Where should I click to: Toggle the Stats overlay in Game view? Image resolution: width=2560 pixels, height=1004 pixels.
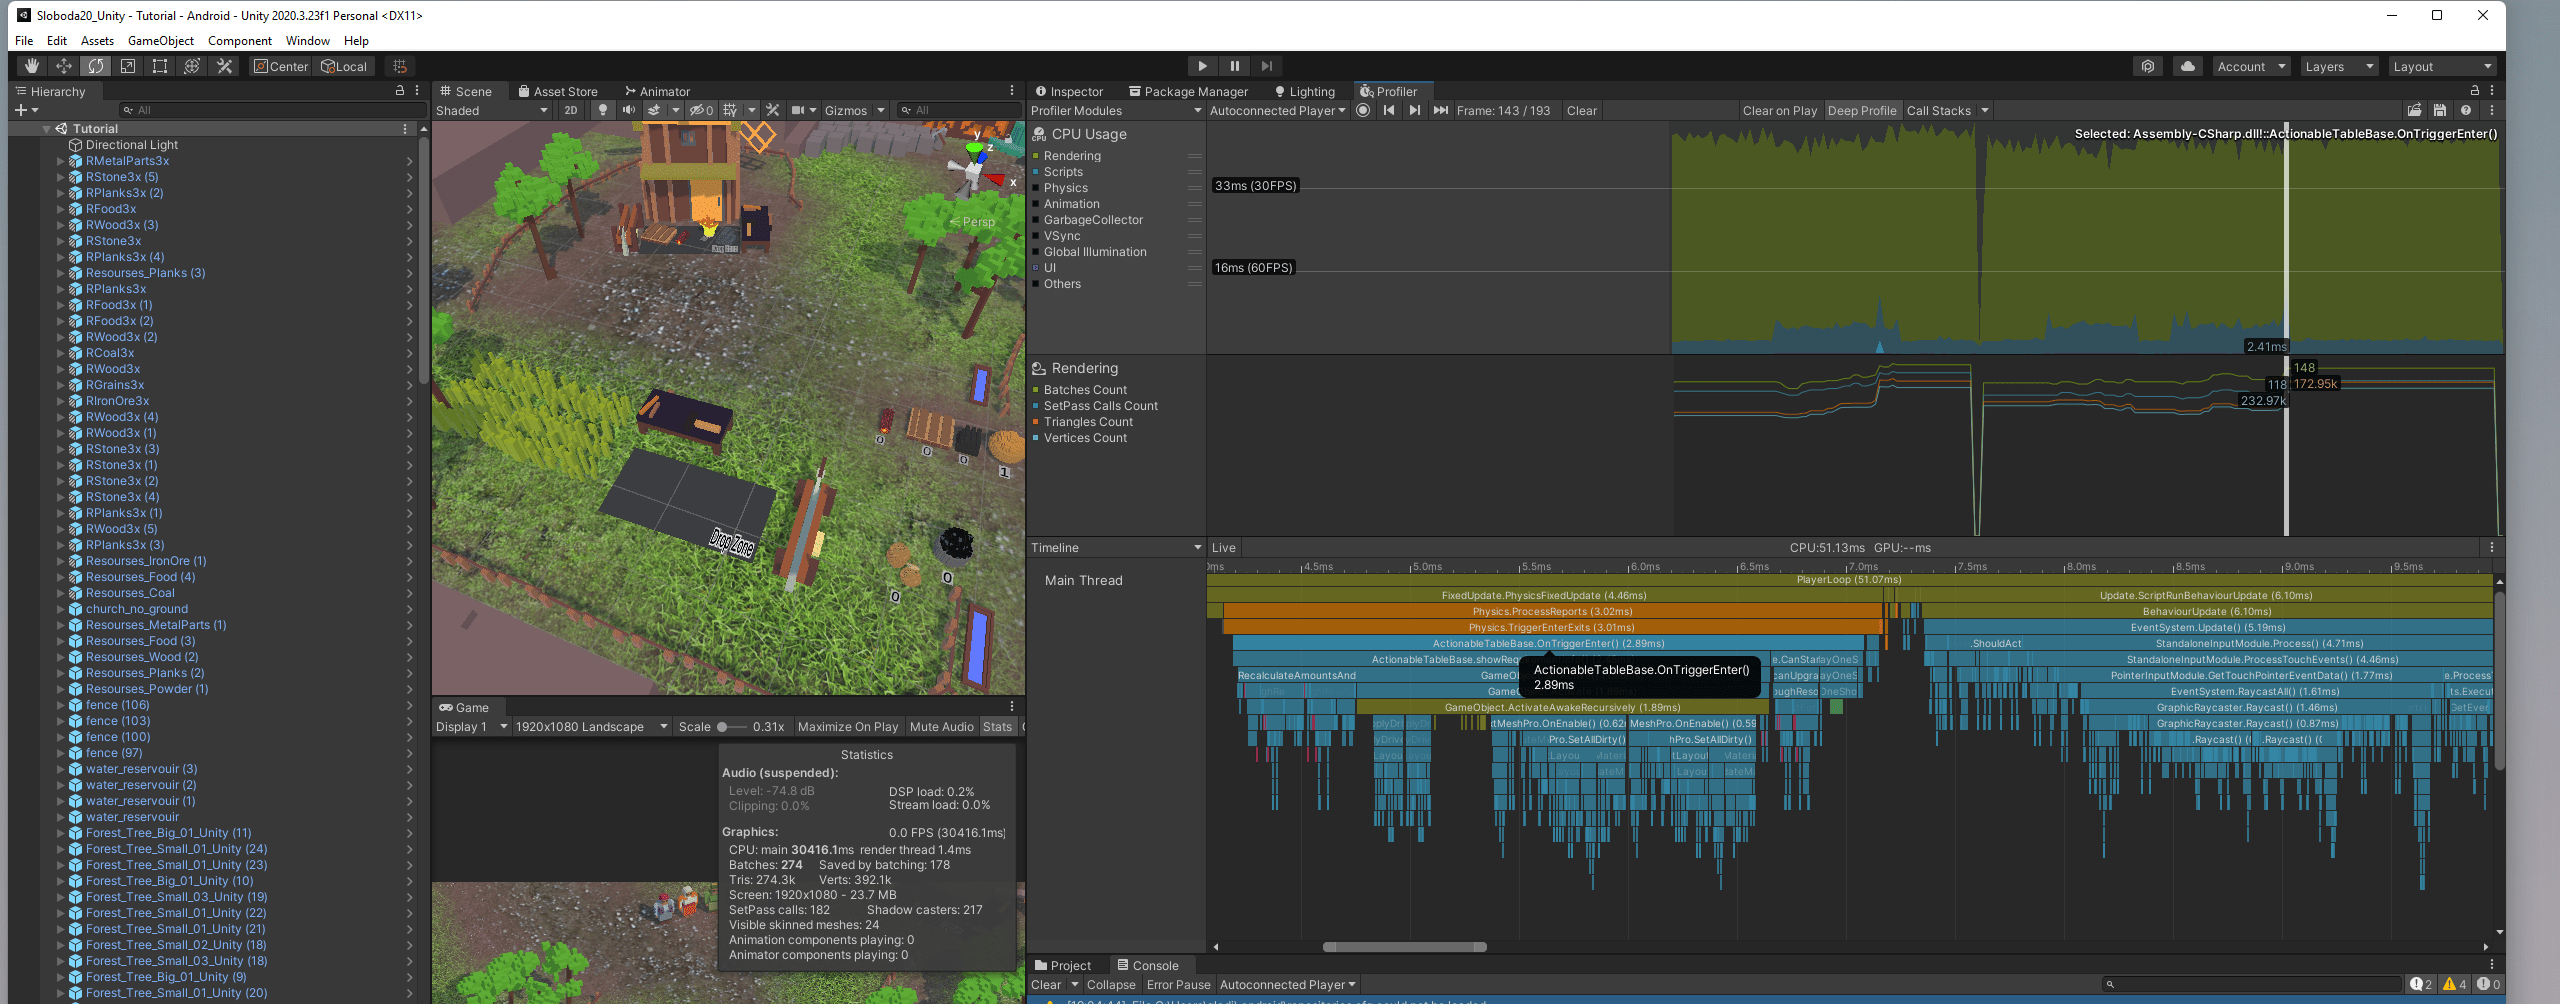[x=996, y=727]
